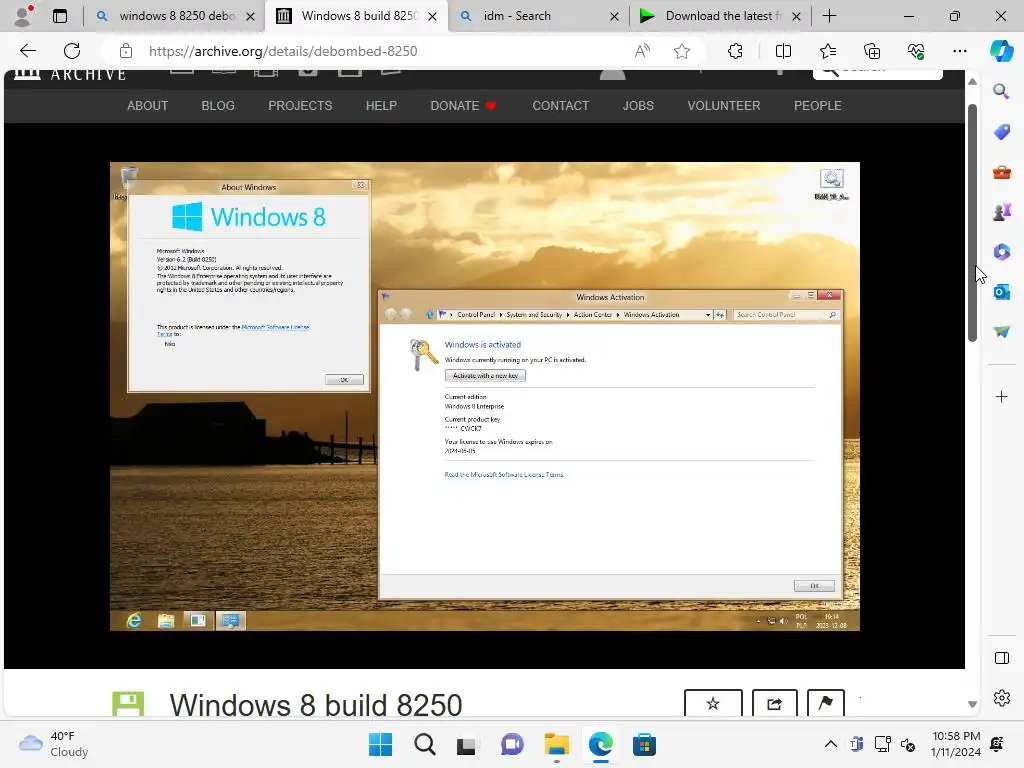Open Browser essentials heart icon
Screen dimensions: 1024x768
tap(916, 51)
